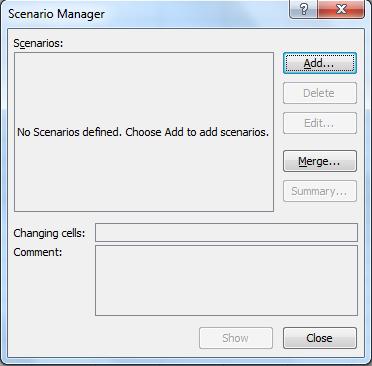
Task: Click the disabled Summary... button
Action: tap(320, 191)
